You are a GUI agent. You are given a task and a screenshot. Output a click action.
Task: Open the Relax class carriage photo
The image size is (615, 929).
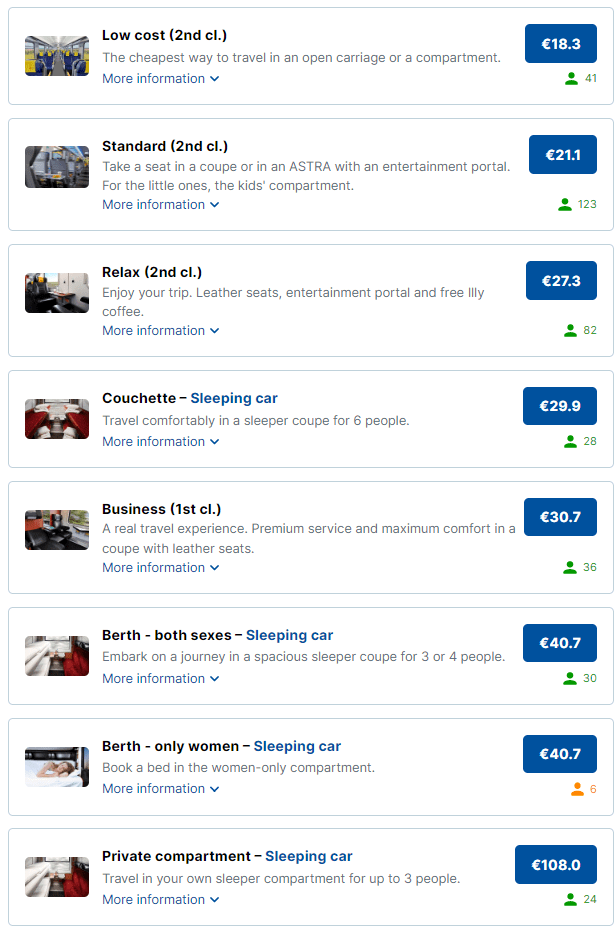[57, 293]
